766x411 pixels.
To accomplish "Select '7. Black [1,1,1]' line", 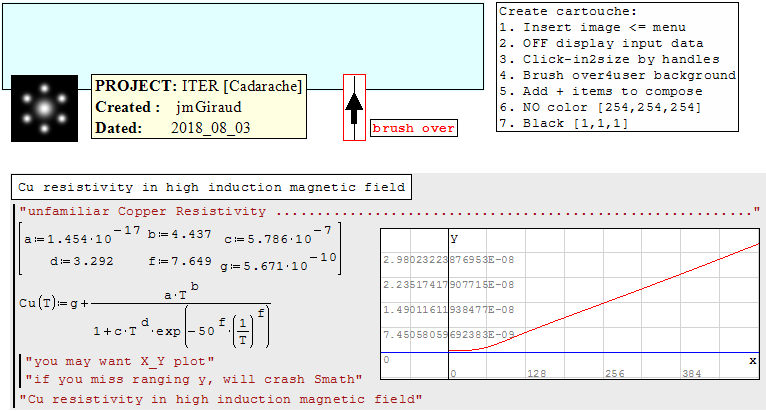I will (x=563, y=123).
